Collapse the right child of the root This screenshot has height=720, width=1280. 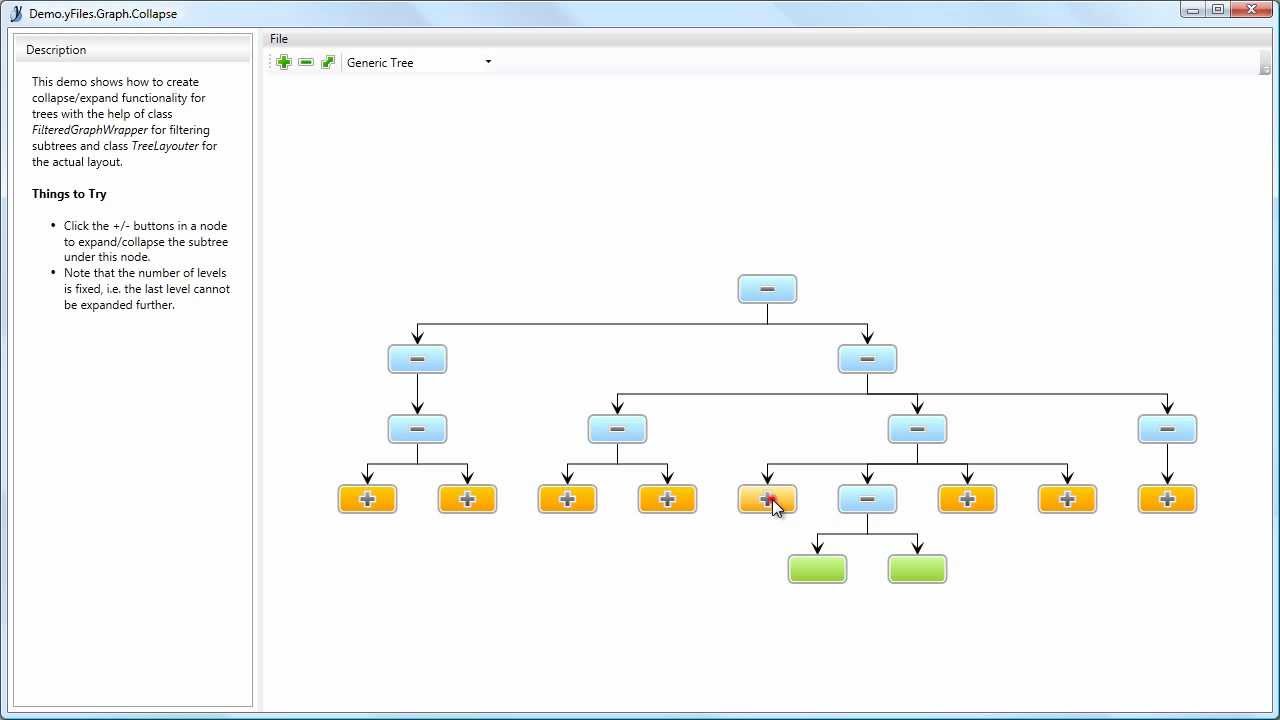[867, 359]
